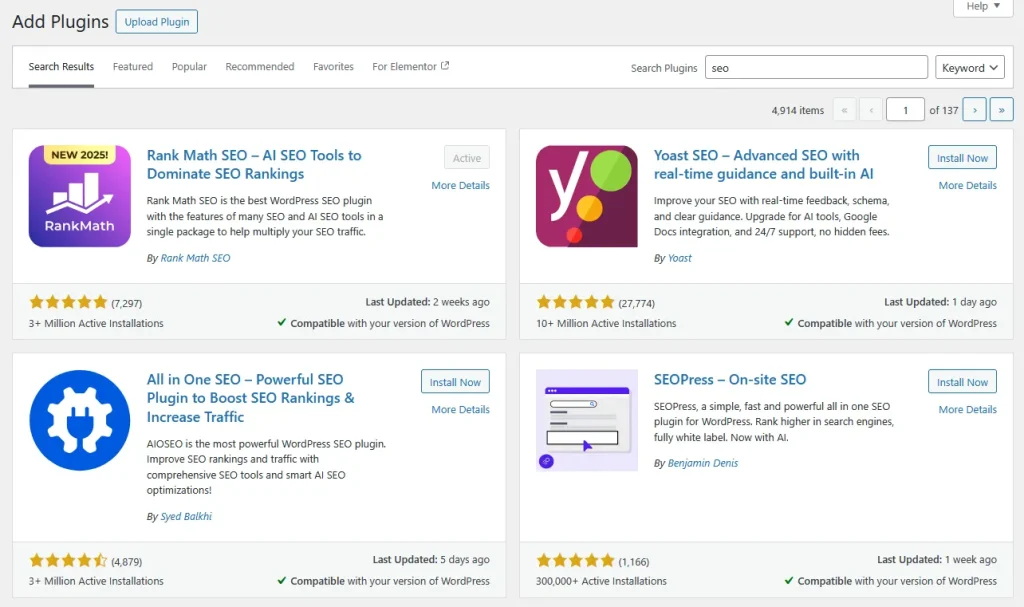Select the Search Results tab

point(61,67)
